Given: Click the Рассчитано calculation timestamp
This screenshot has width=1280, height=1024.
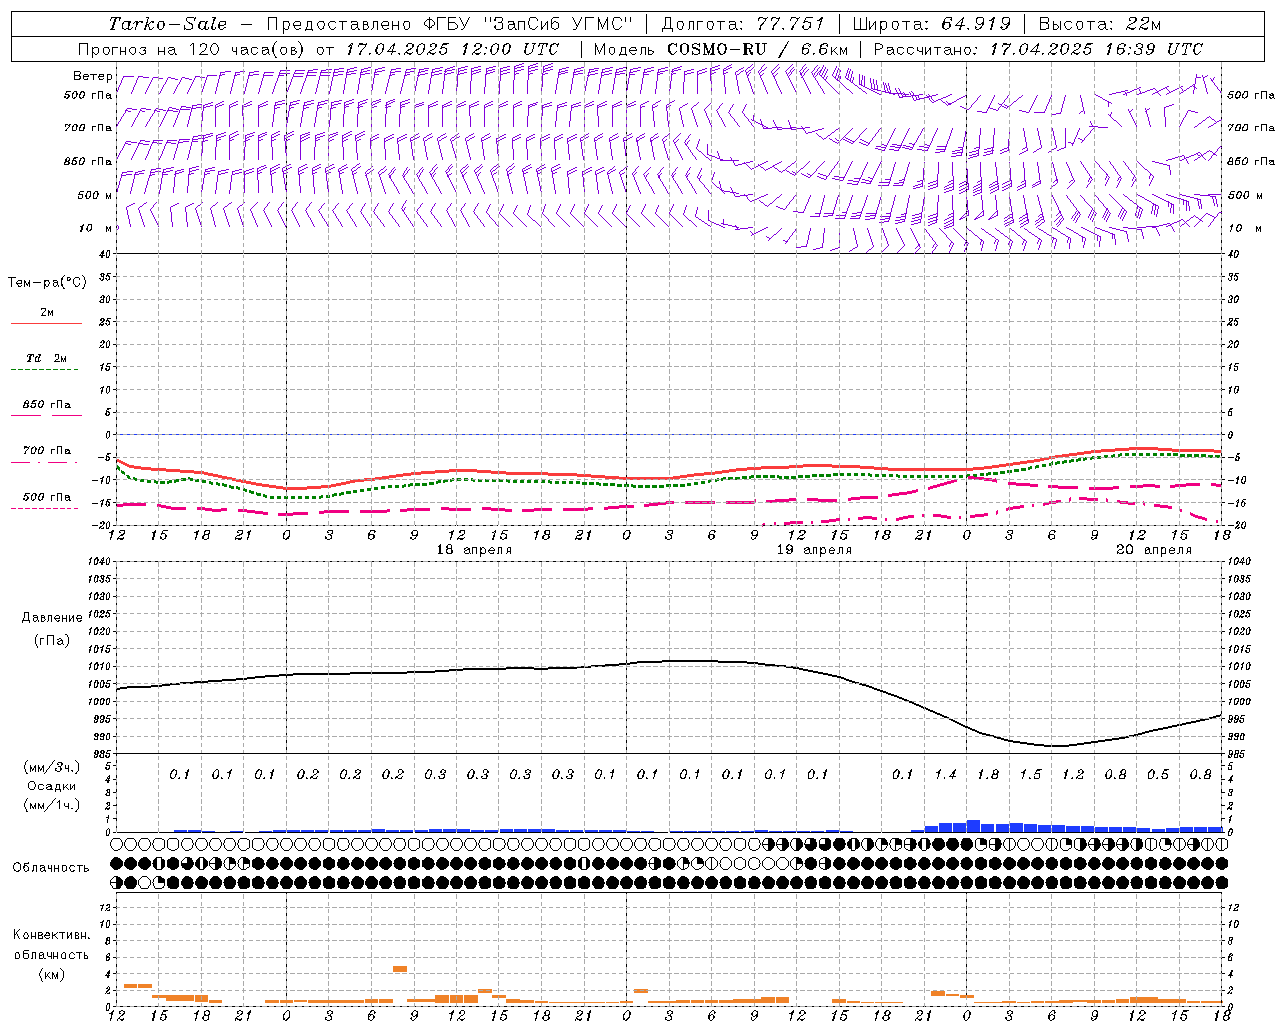Looking at the screenshot, I should click(x=1037, y=49).
